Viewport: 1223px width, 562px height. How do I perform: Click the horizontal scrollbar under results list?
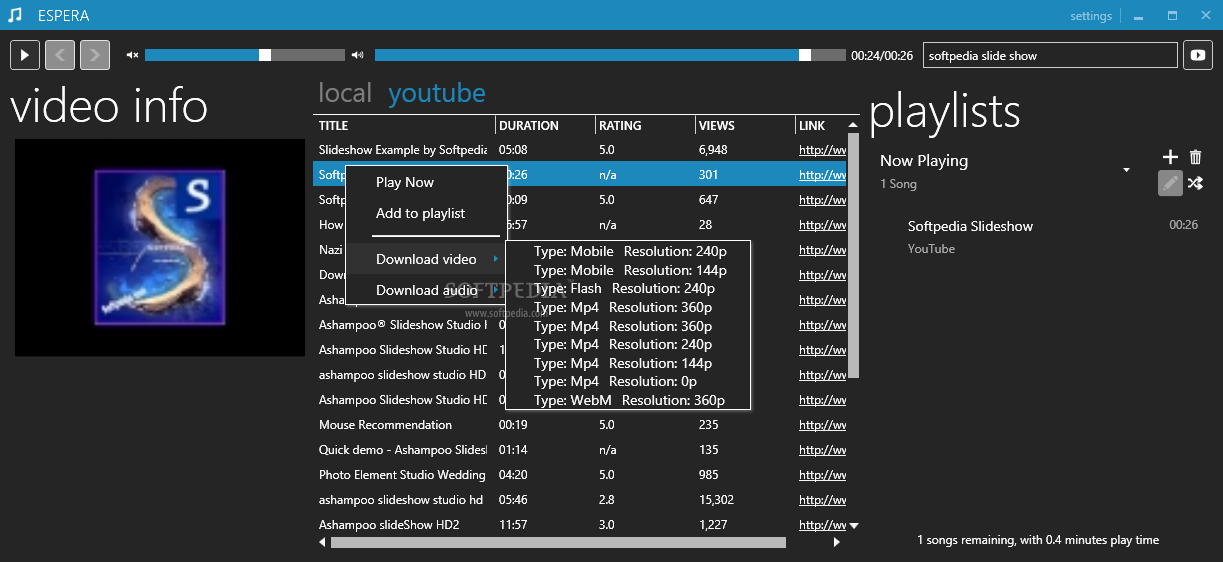(558, 542)
